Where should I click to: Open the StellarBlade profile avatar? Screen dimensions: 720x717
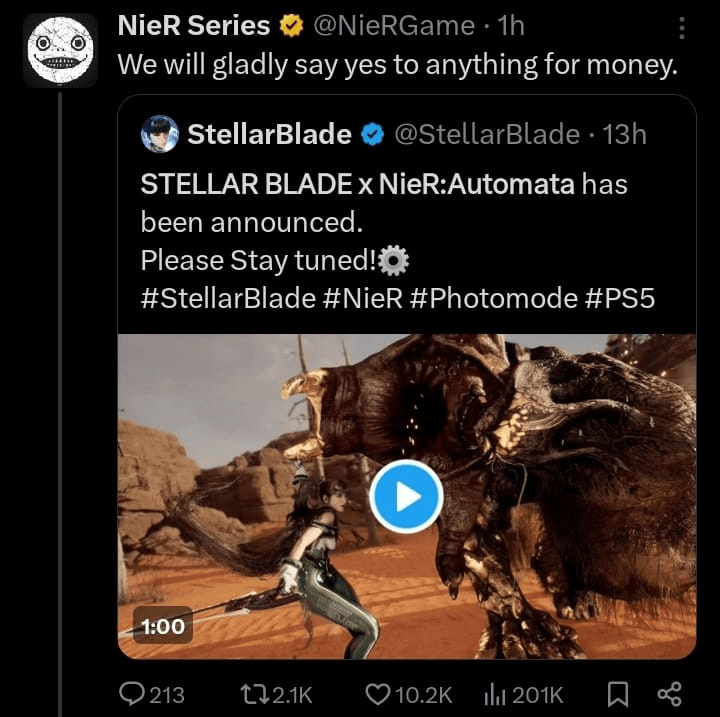160,134
